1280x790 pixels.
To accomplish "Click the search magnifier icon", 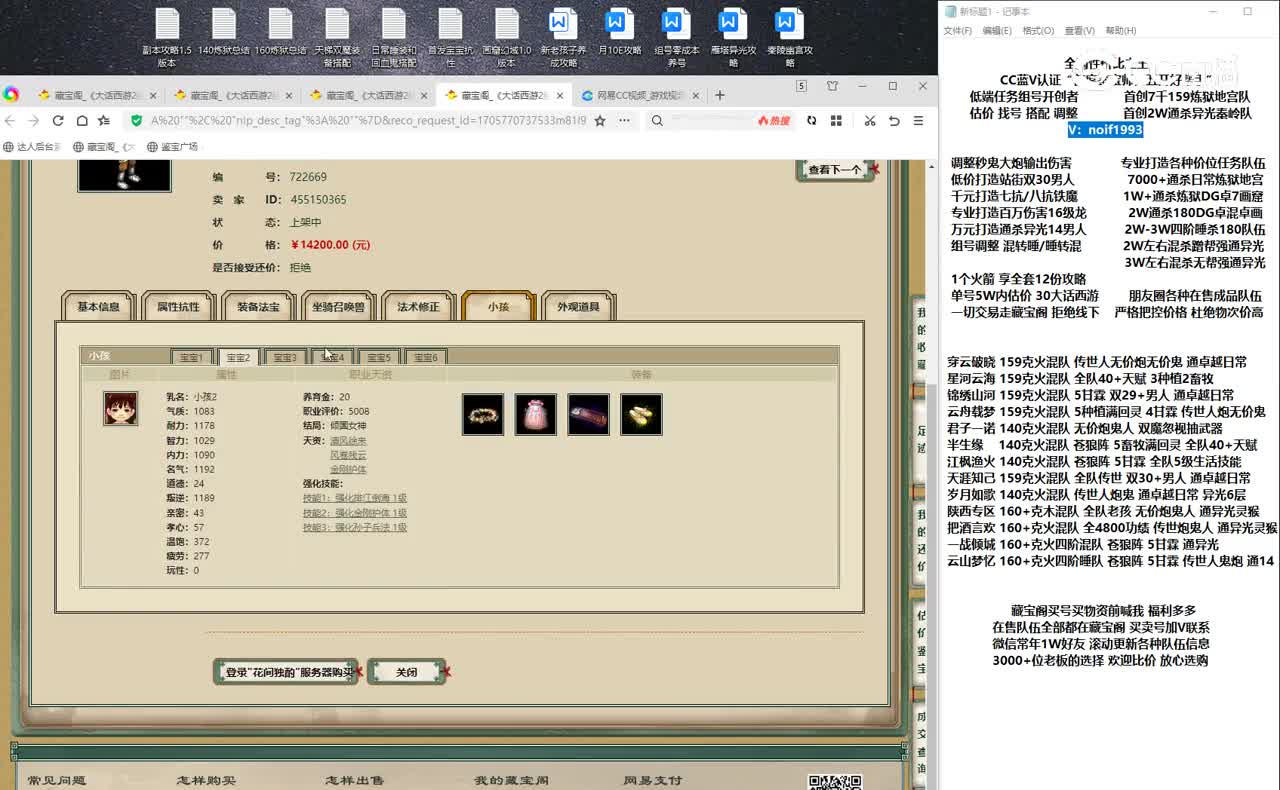I will 657,120.
